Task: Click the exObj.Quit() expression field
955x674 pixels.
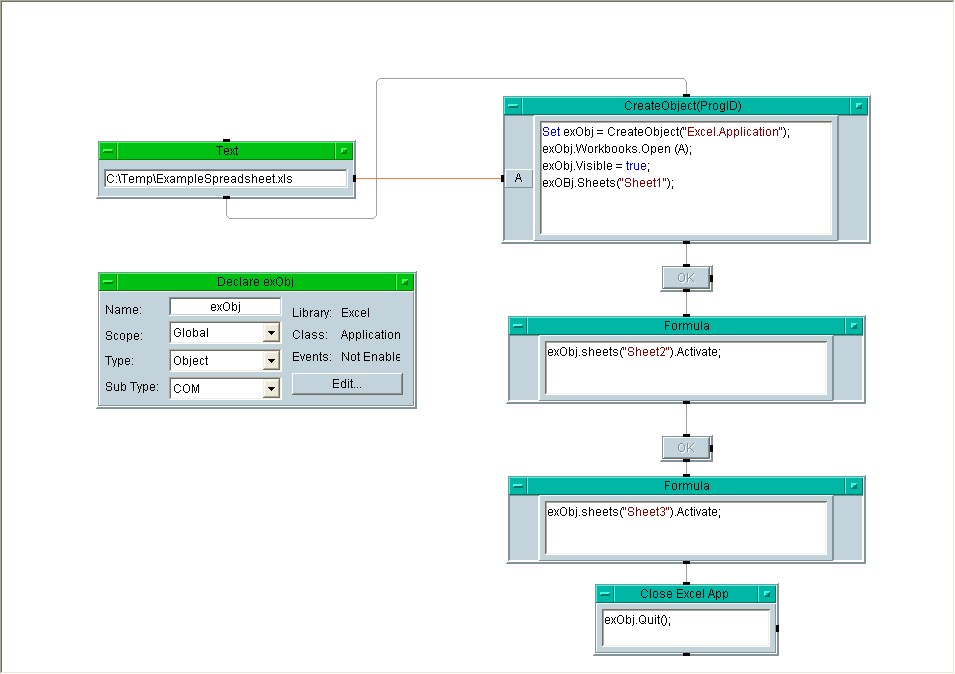Action: point(686,628)
